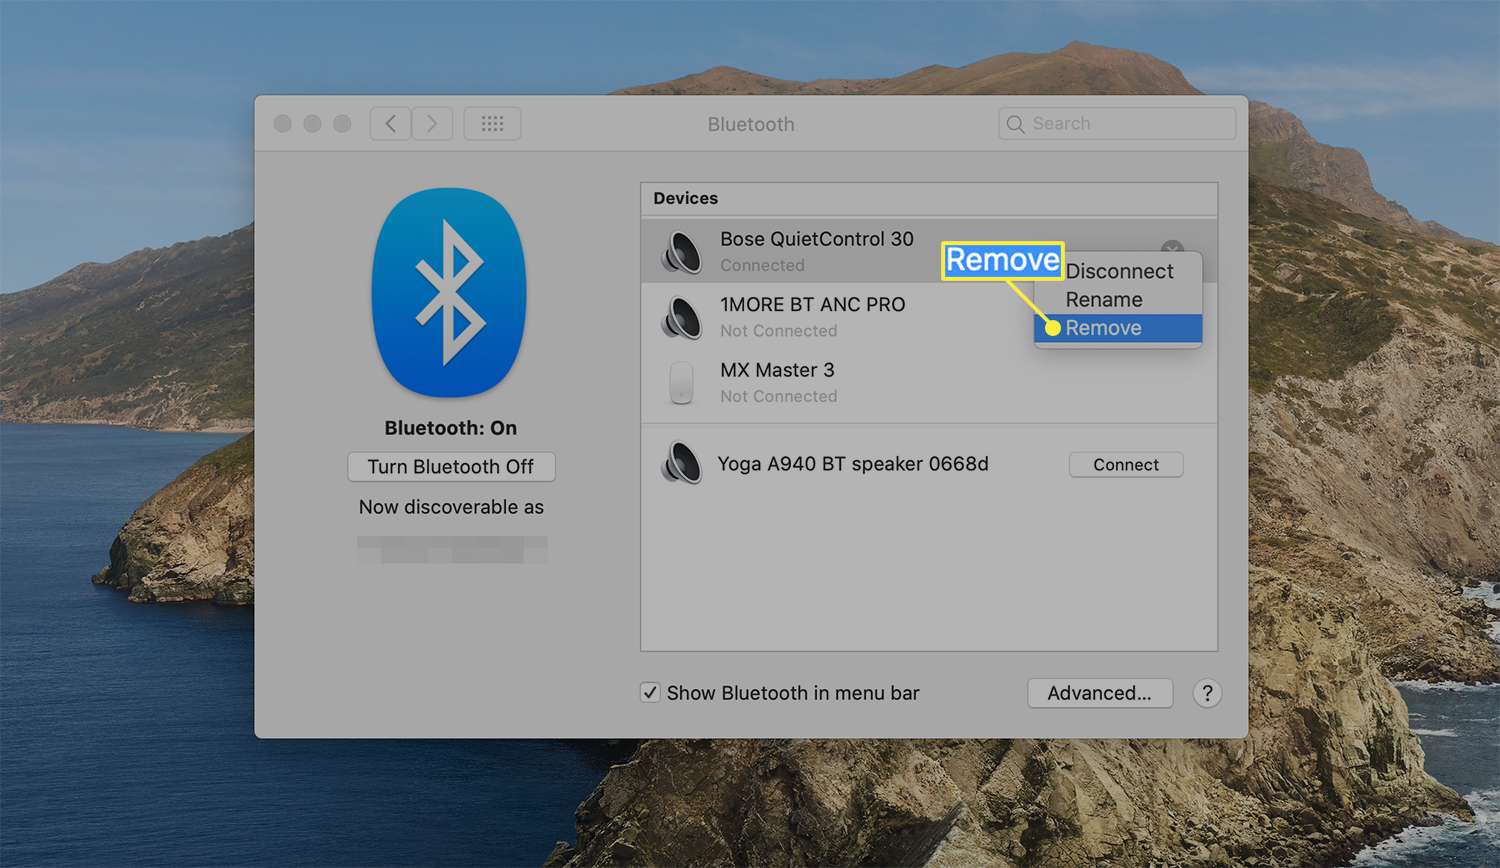Image resolution: width=1500 pixels, height=868 pixels.
Task: Select the MX Master 3 device row
Action: click(929, 383)
